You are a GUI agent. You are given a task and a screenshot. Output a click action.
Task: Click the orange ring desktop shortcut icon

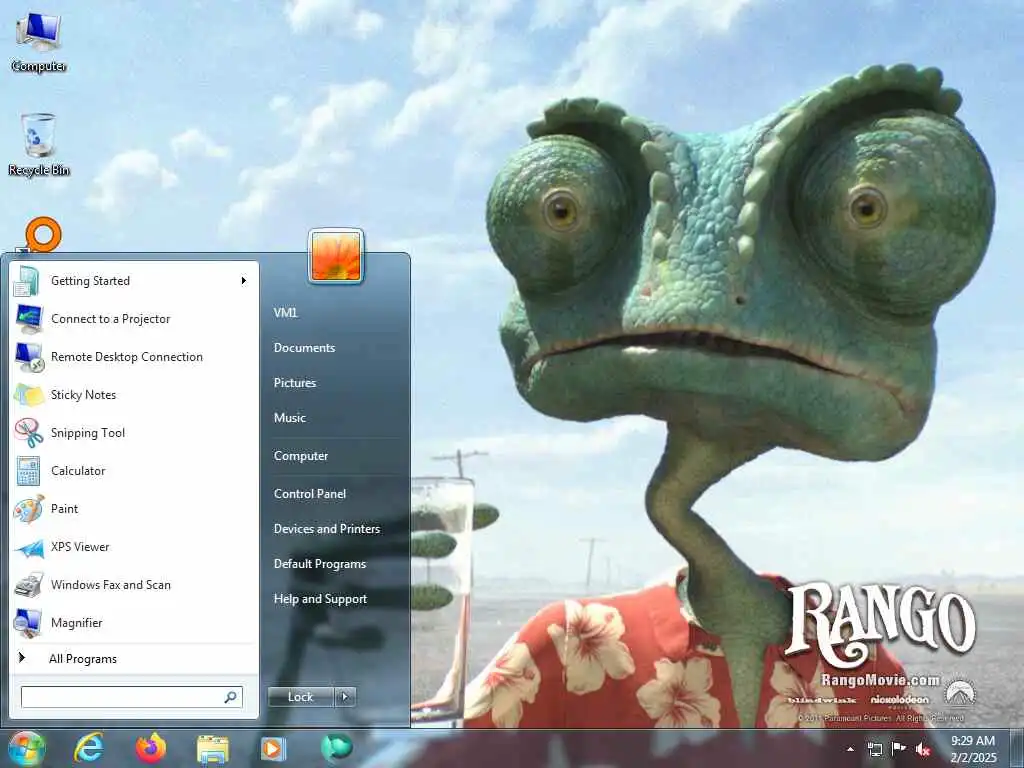[x=42, y=235]
